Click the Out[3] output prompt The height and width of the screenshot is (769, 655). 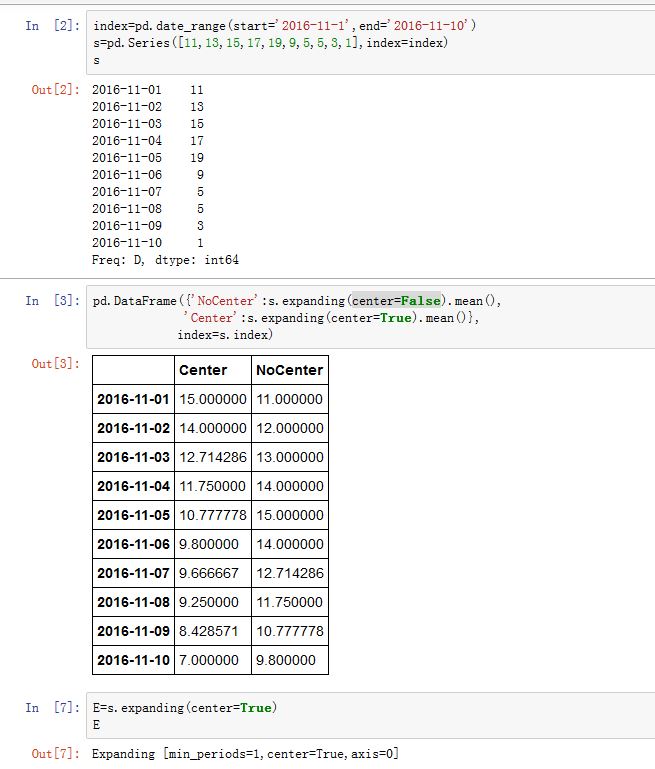55,364
